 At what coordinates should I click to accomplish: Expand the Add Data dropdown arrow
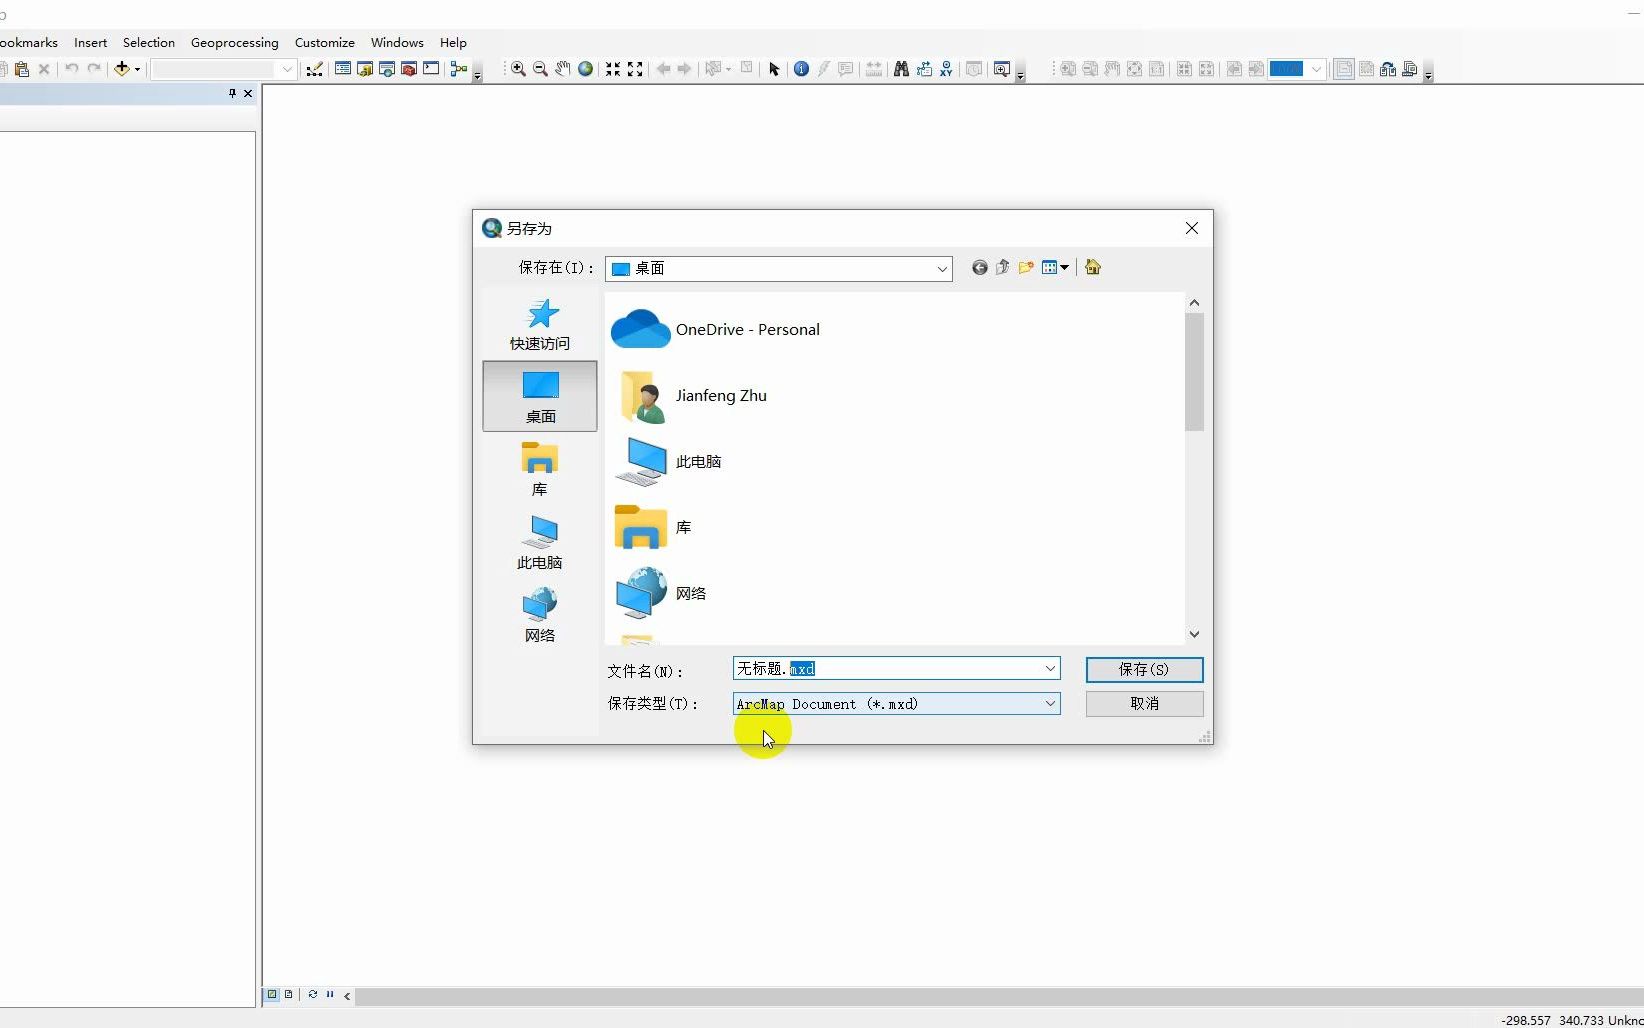click(x=137, y=69)
